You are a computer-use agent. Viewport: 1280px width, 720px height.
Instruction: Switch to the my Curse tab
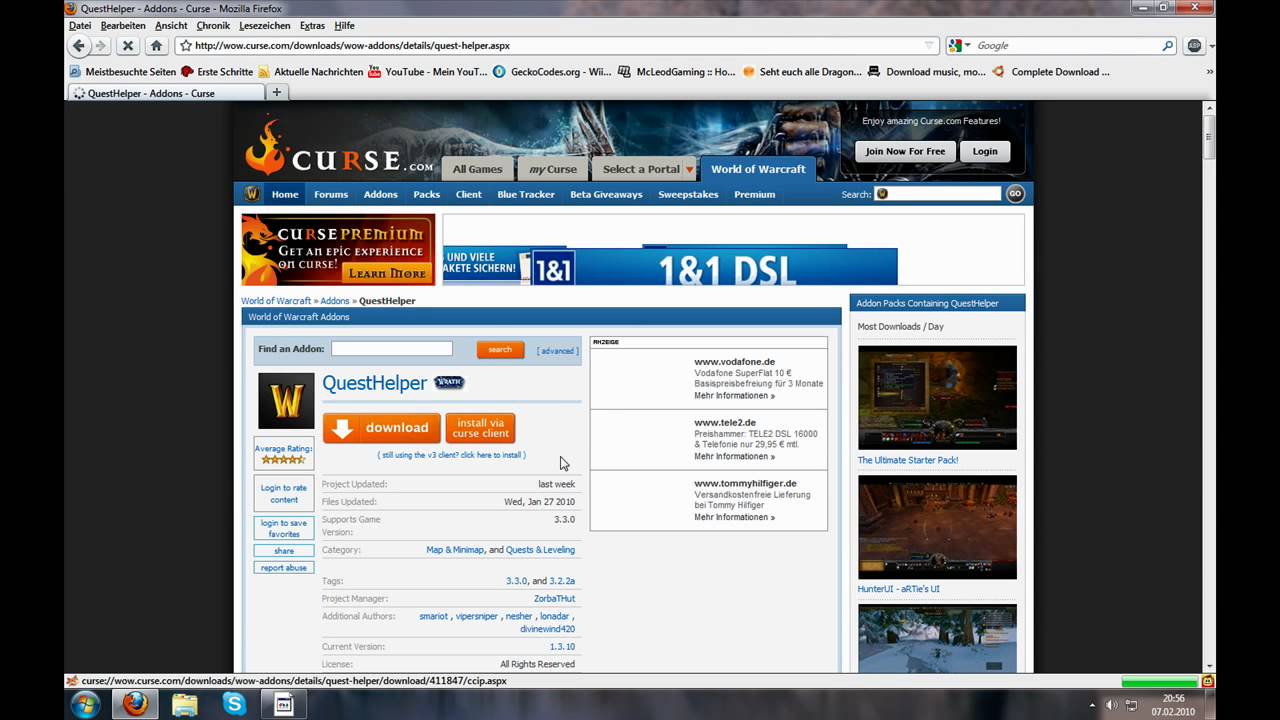tap(553, 169)
